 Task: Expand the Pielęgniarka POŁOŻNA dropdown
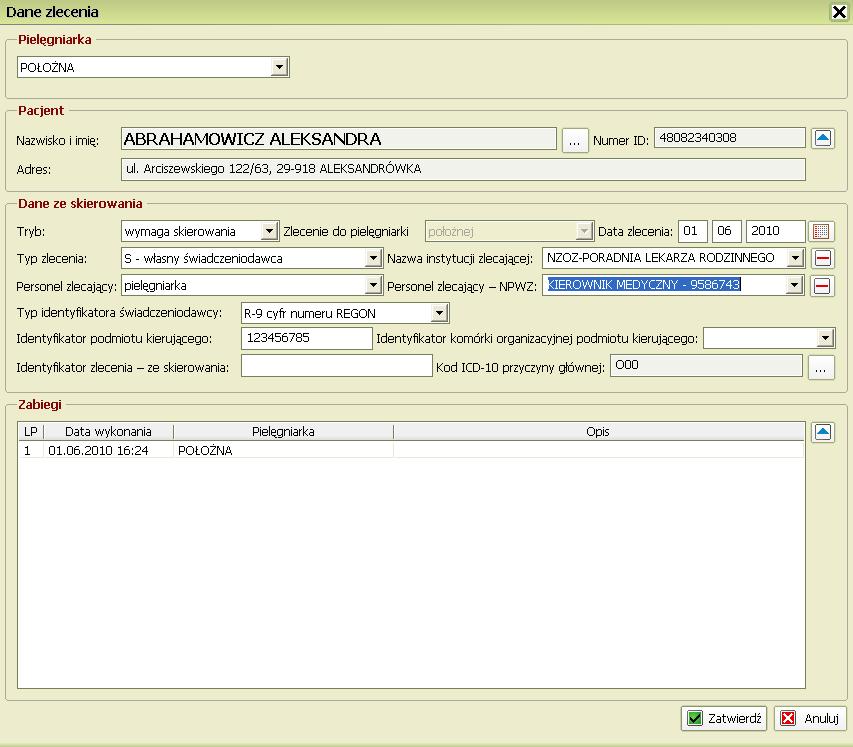pyautogui.click(x=279, y=67)
